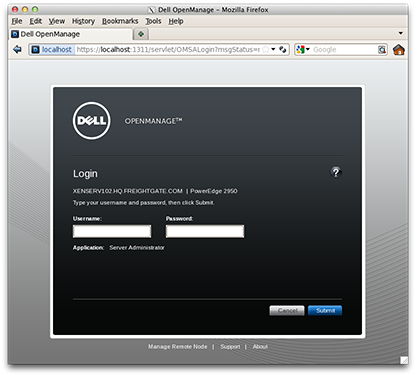Click the Submit button
Image resolution: width=416 pixels, height=376 pixels.
pos(325,310)
